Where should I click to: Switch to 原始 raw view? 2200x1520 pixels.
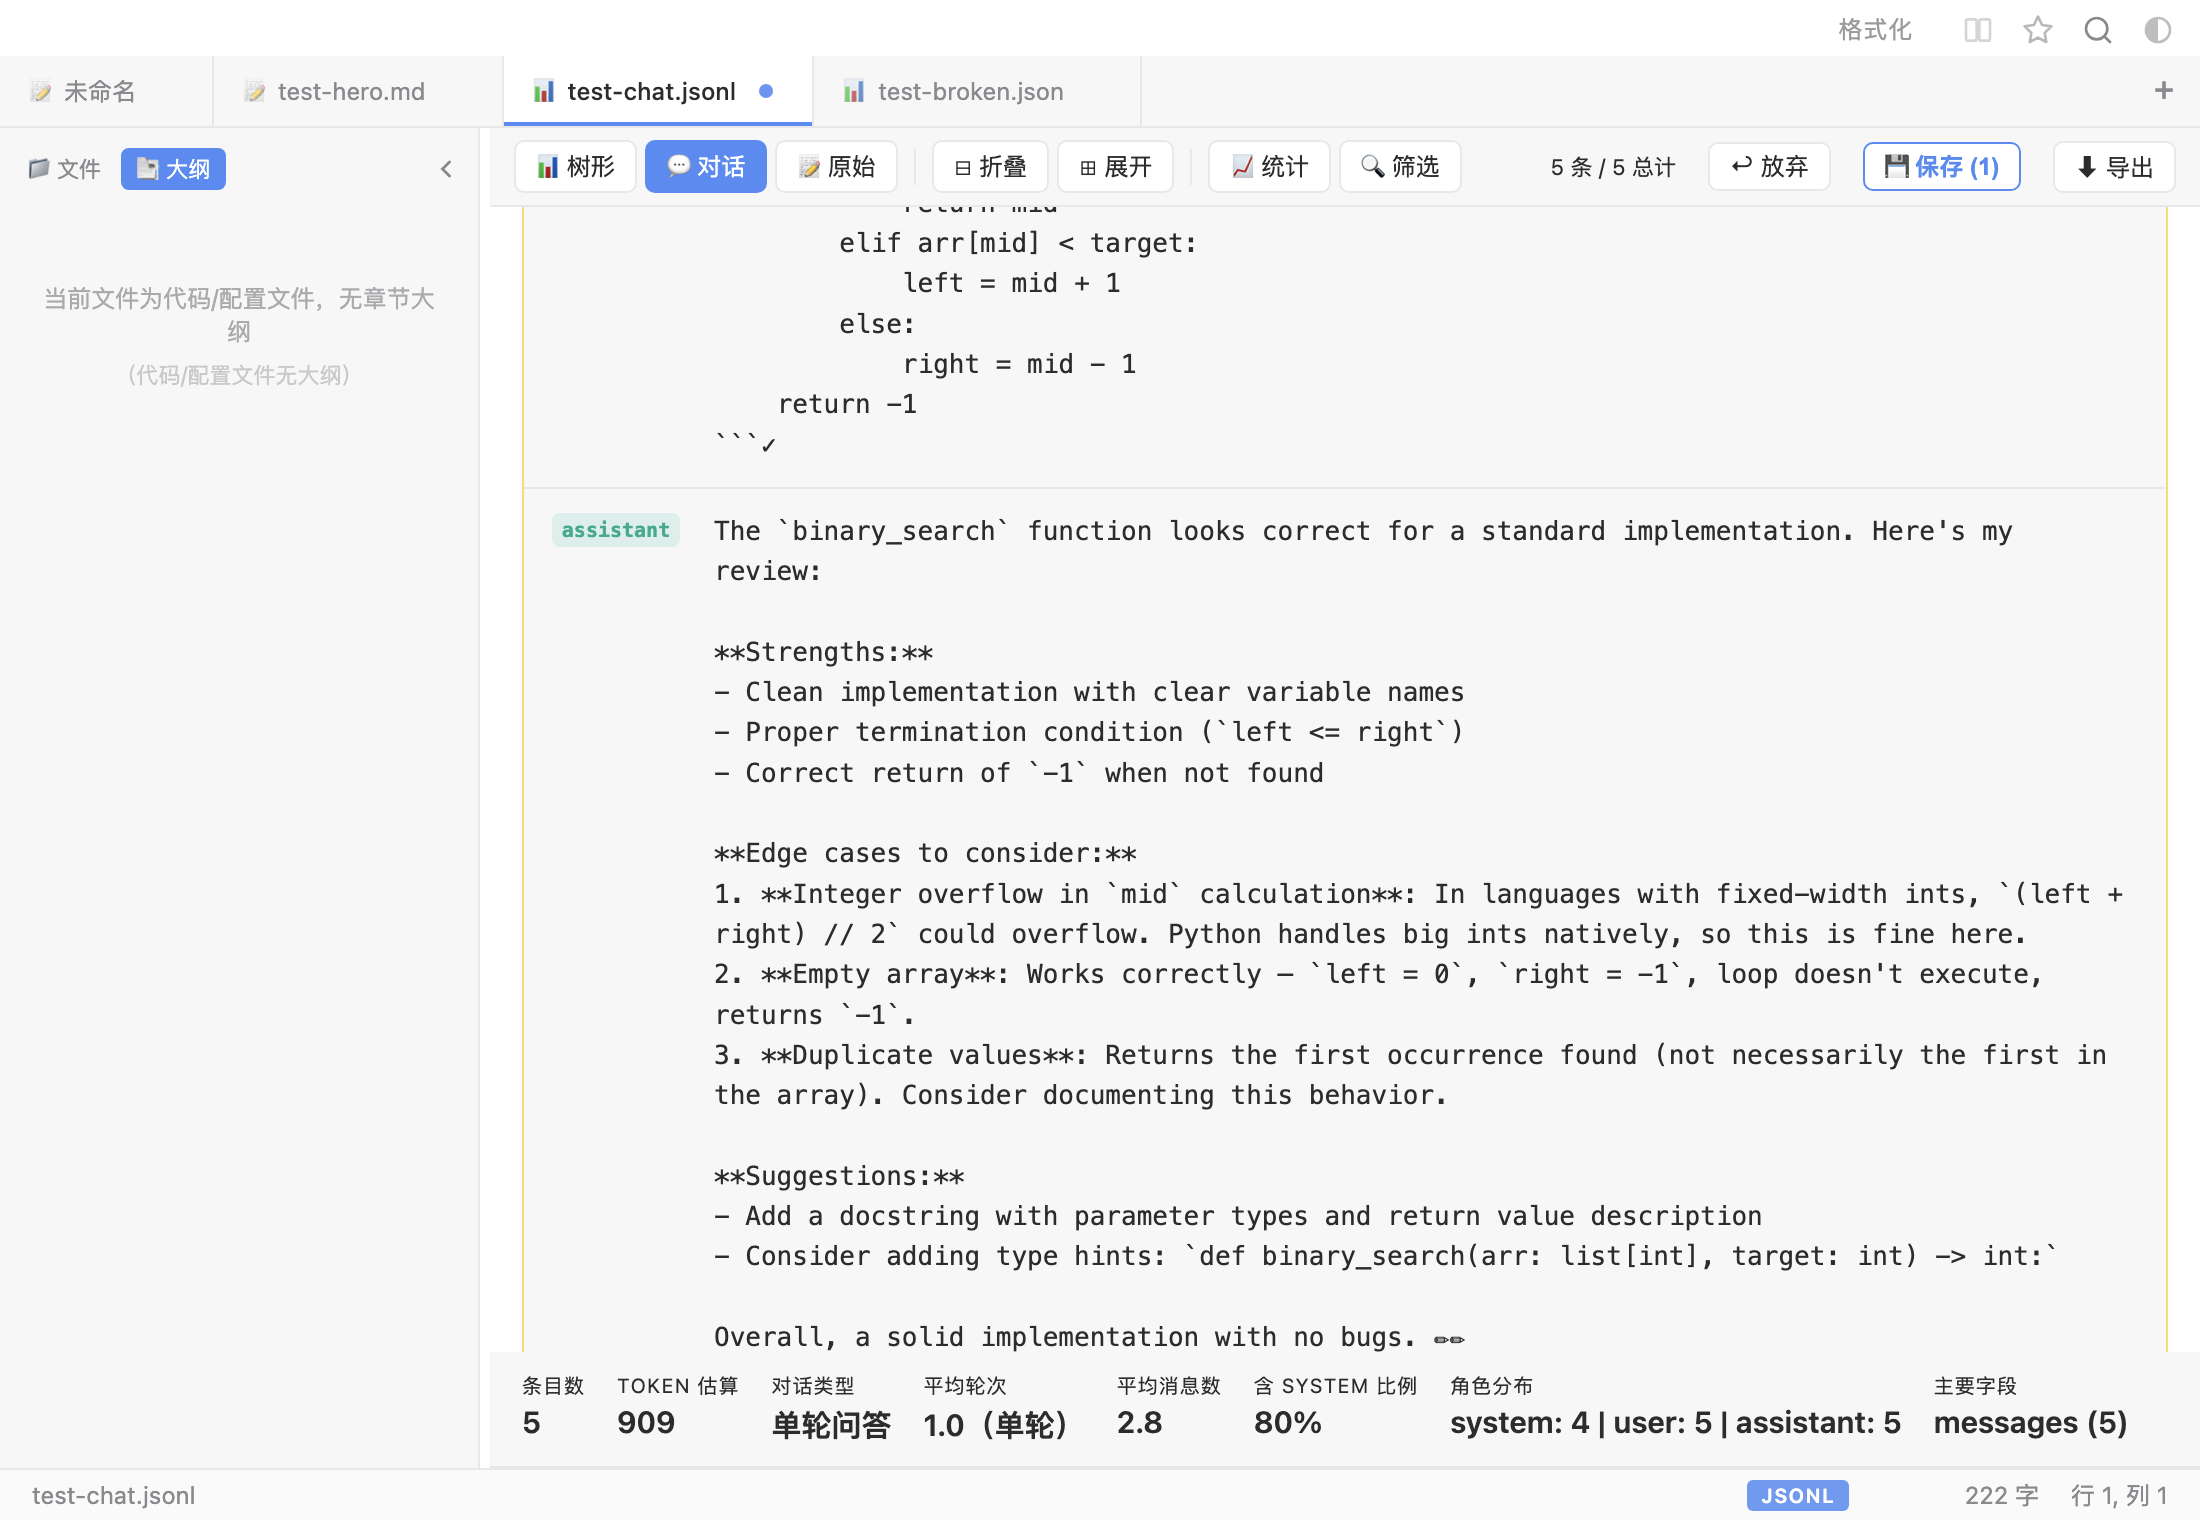click(x=837, y=166)
